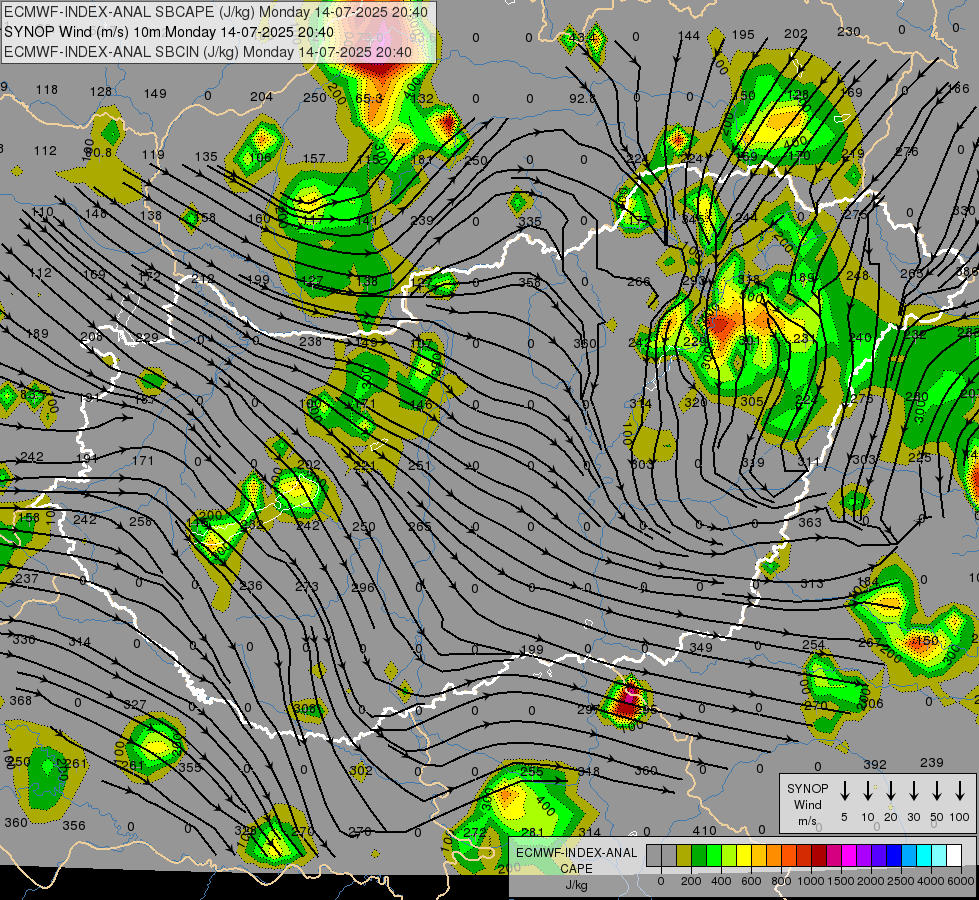The width and height of the screenshot is (979, 900).
Task: Click the SBCAPE title line in the header
Action: (x=216, y=12)
